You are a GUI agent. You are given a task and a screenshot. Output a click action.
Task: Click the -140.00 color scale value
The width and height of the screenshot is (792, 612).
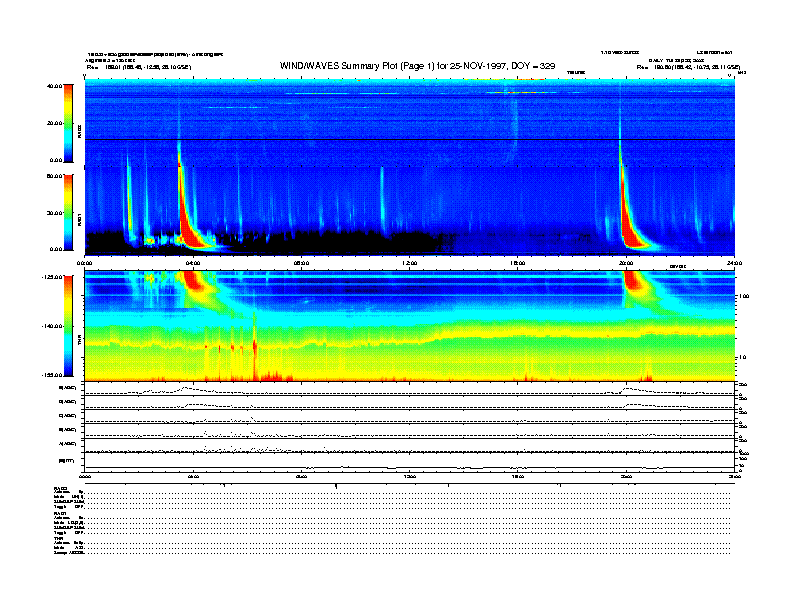click(x=52, y=326)
